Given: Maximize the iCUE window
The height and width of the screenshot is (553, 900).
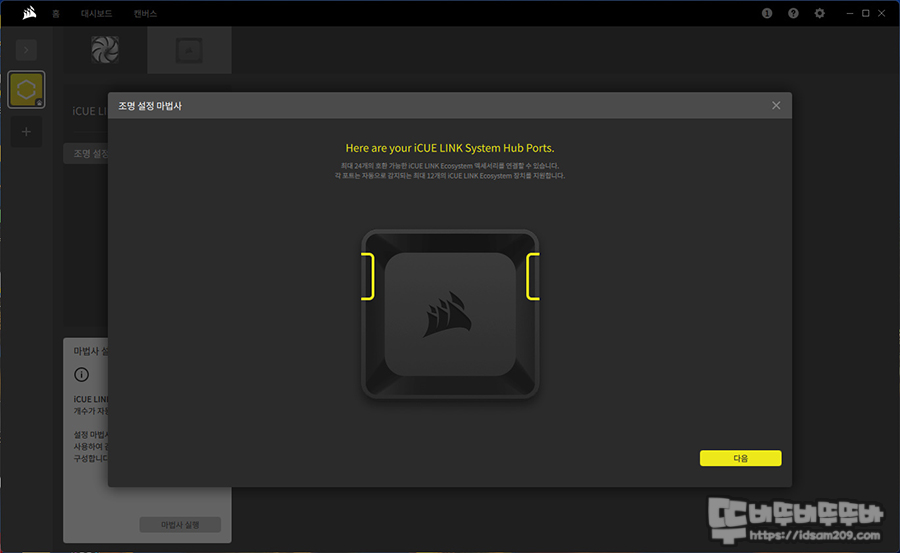Looking at the screenshot, I should pos(866,13).
